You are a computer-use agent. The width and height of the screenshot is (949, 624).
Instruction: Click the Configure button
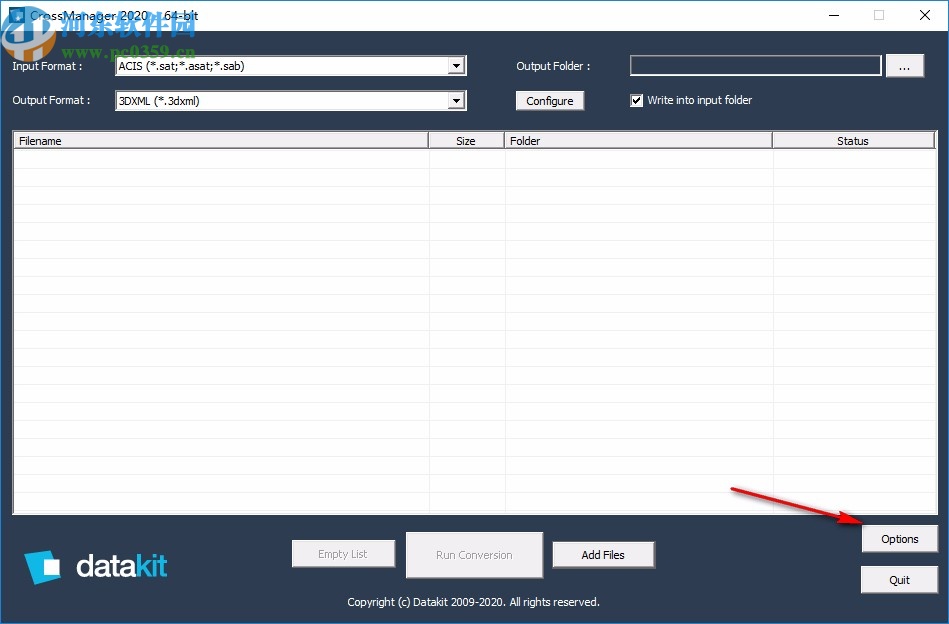coord(549,100)
